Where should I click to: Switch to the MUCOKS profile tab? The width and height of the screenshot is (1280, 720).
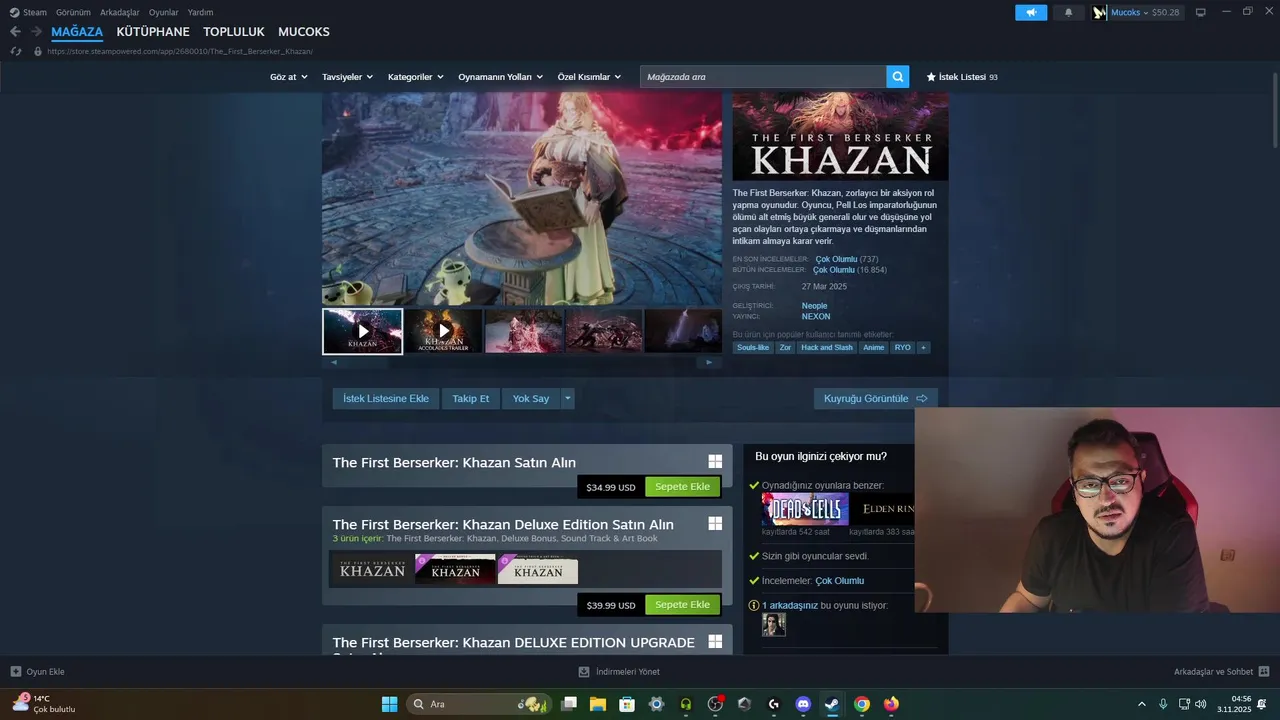click(304, 32)
